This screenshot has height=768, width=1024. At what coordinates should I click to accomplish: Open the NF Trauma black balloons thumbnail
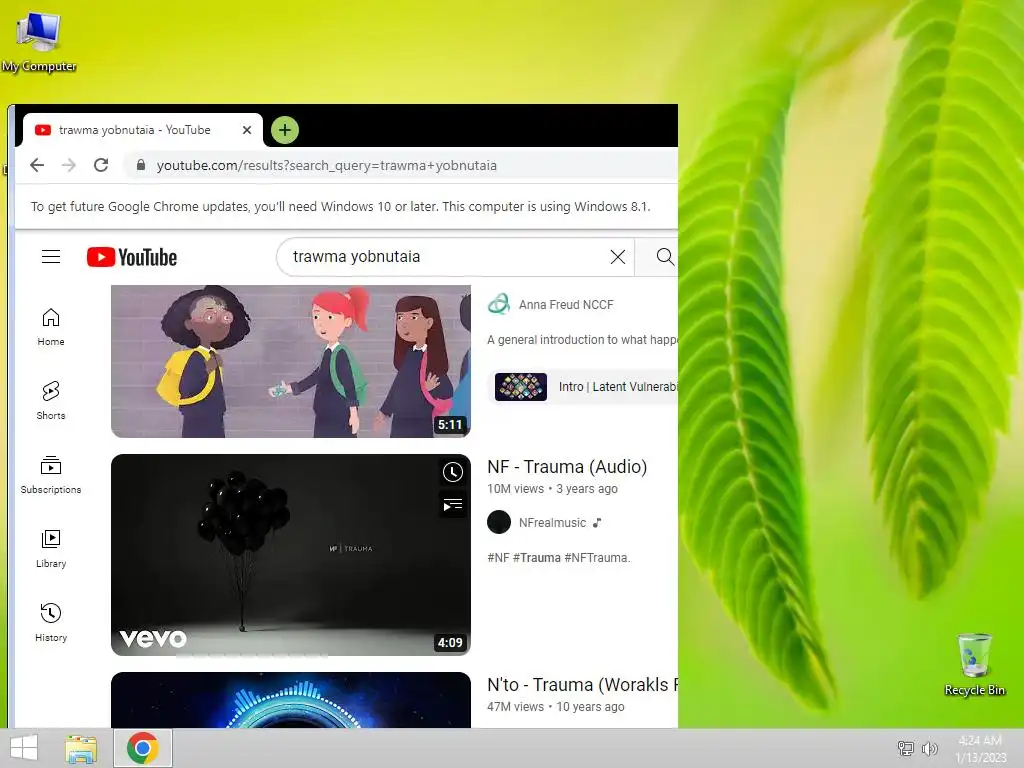click(291, 554)
